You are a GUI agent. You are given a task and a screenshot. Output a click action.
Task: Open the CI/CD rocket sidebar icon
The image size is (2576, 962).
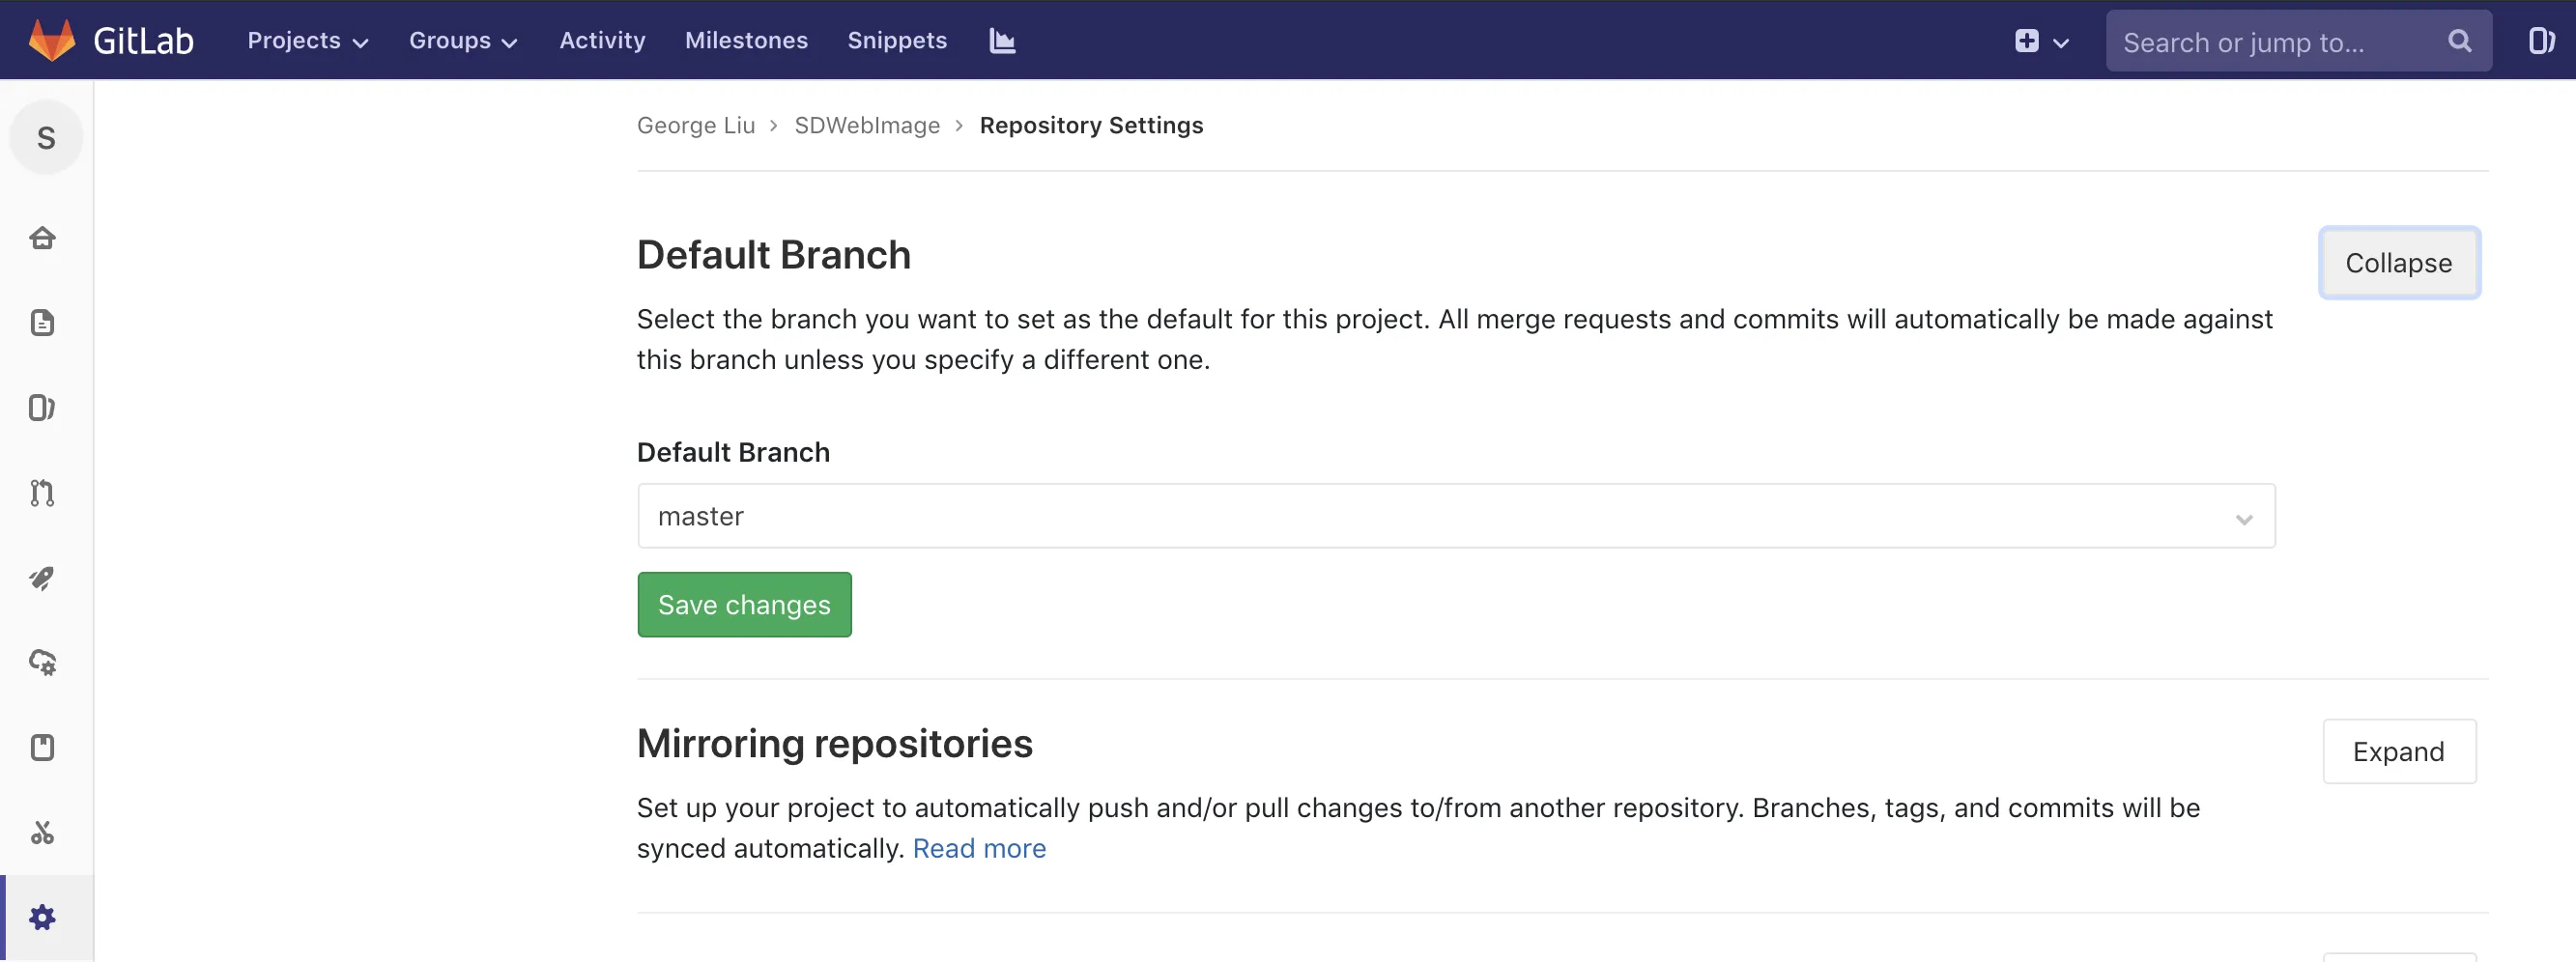43,577
